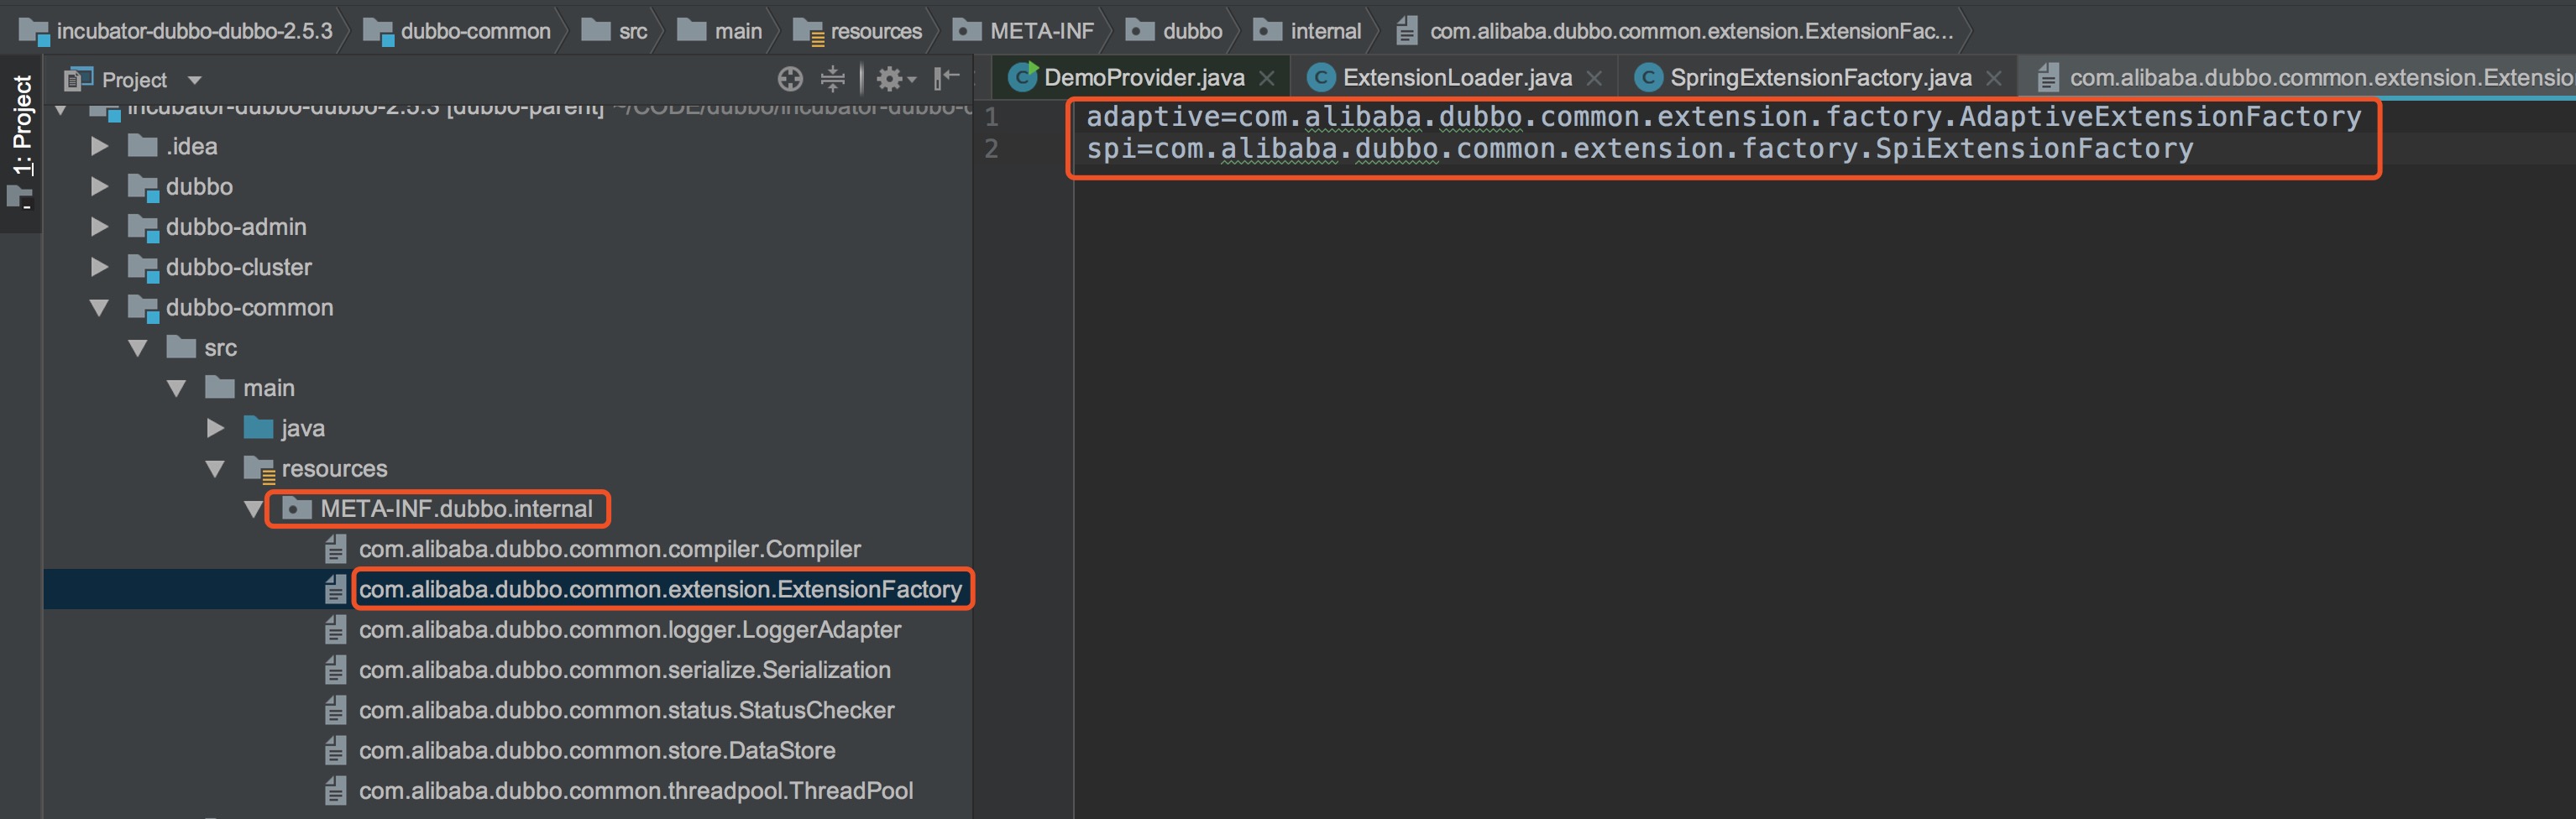This screenshot has height=819, width=2576.
Task: Open com.alibaba.dubbo.common.serialize.Serialization file
Action: click(625, 670)
